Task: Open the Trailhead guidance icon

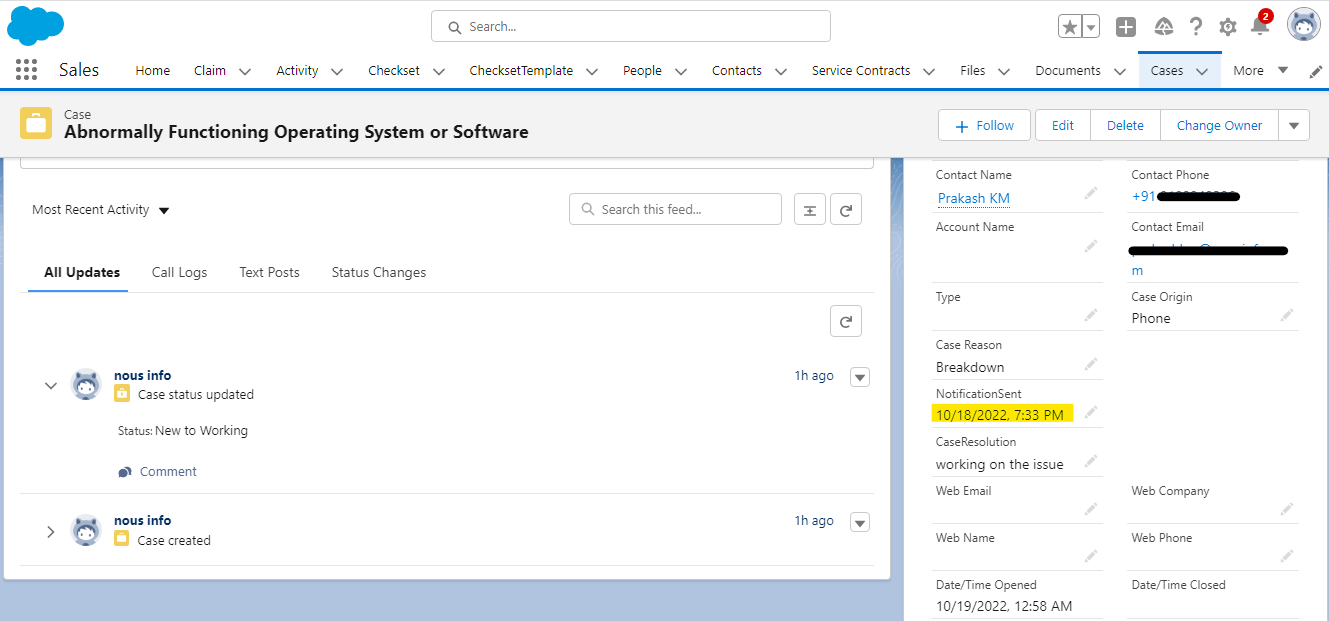Action: [x=1163, y=27]
